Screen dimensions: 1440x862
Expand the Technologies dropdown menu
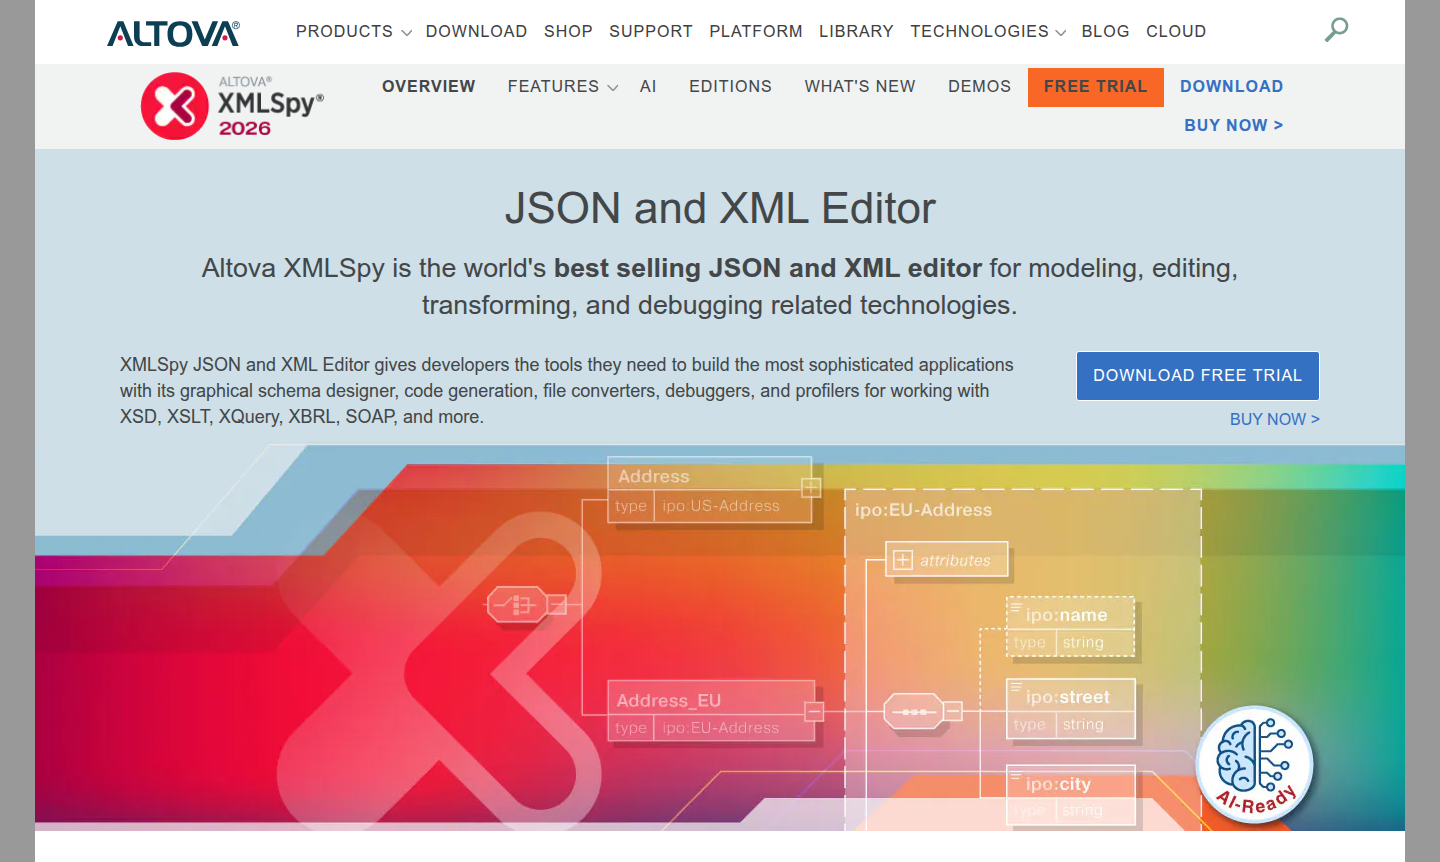pos(987,32)
